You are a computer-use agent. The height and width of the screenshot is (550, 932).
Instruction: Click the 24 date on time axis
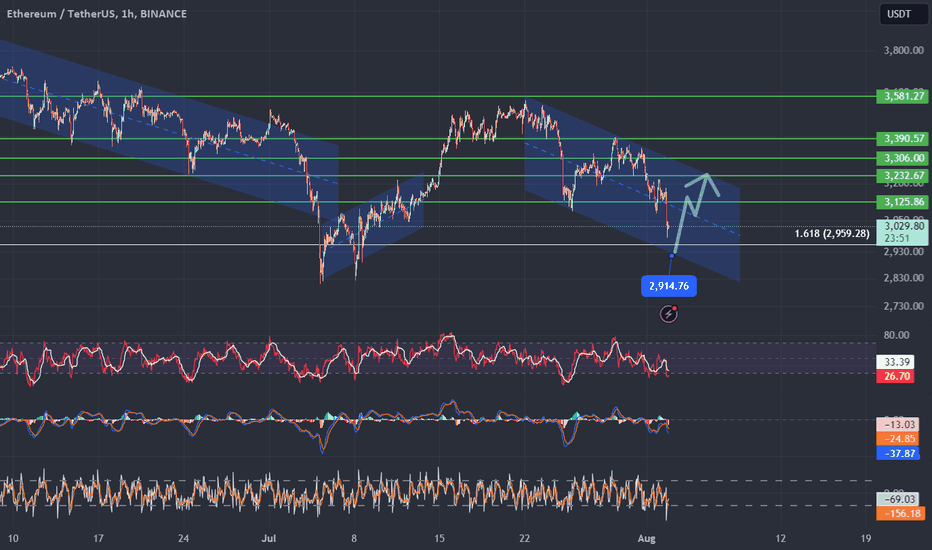183,539
